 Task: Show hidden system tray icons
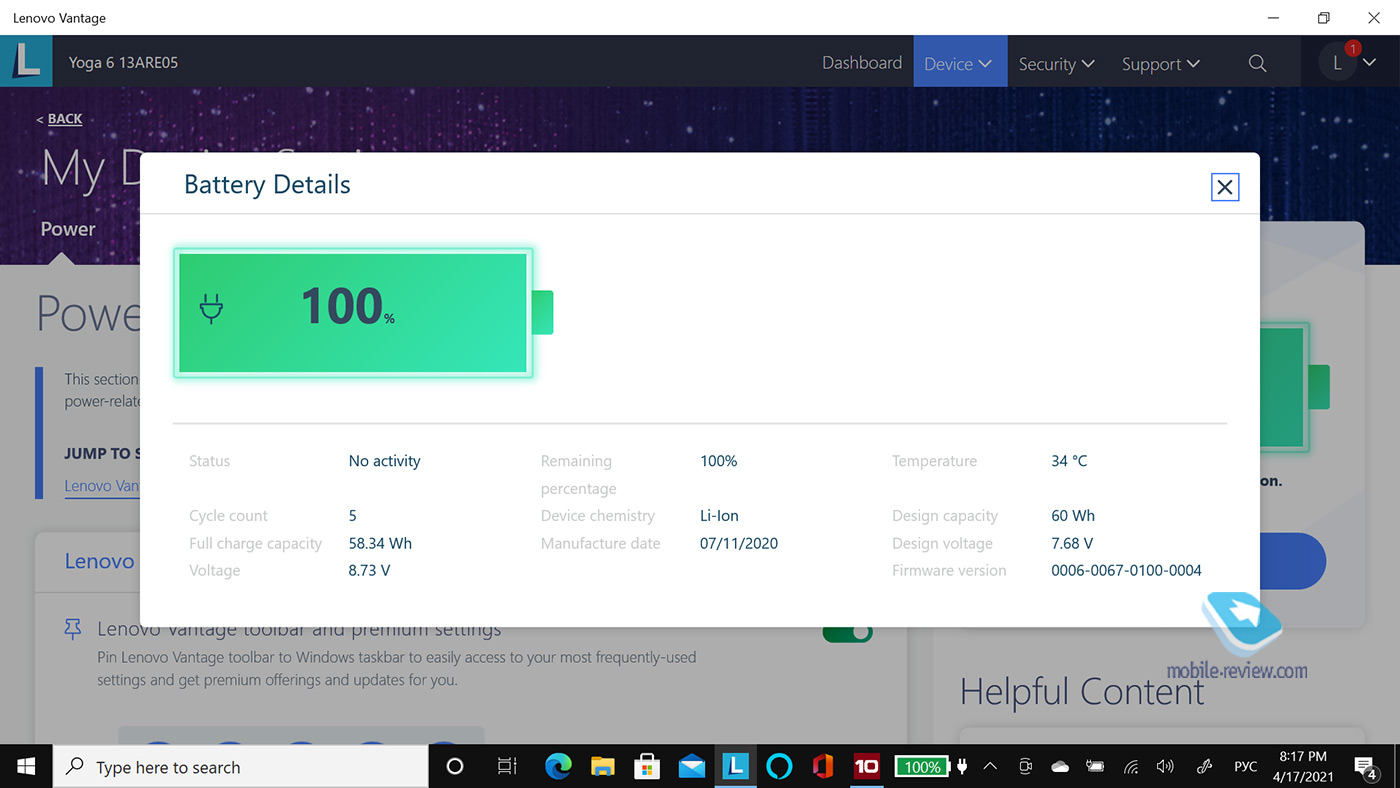click(x=990, y=767)
